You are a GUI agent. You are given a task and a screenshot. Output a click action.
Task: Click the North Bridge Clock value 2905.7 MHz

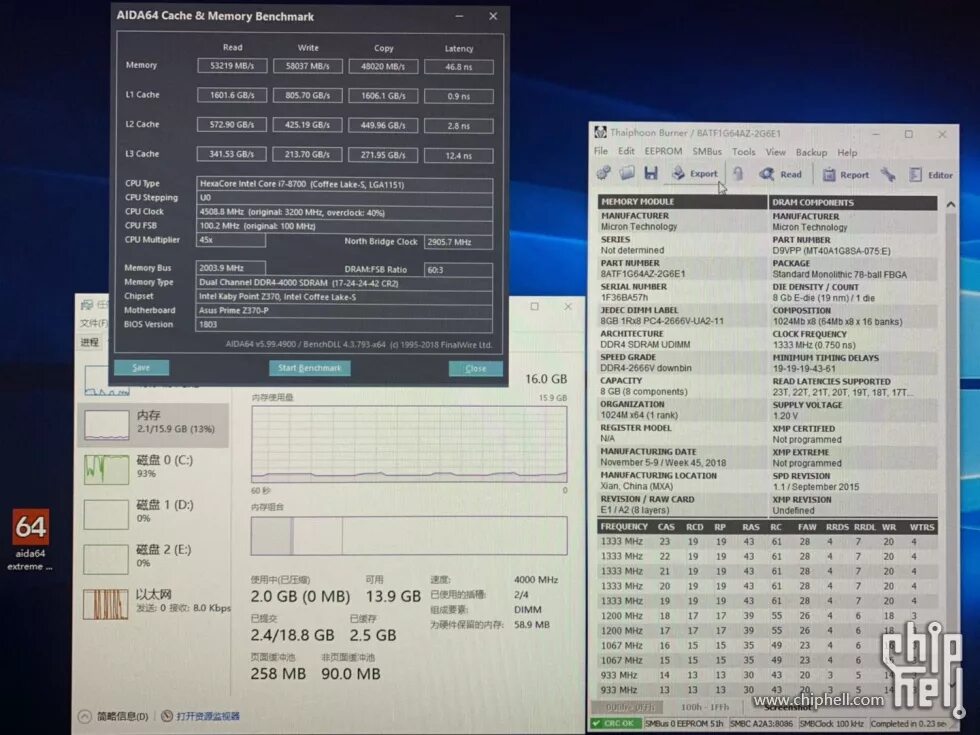click(x=459, y=242)
